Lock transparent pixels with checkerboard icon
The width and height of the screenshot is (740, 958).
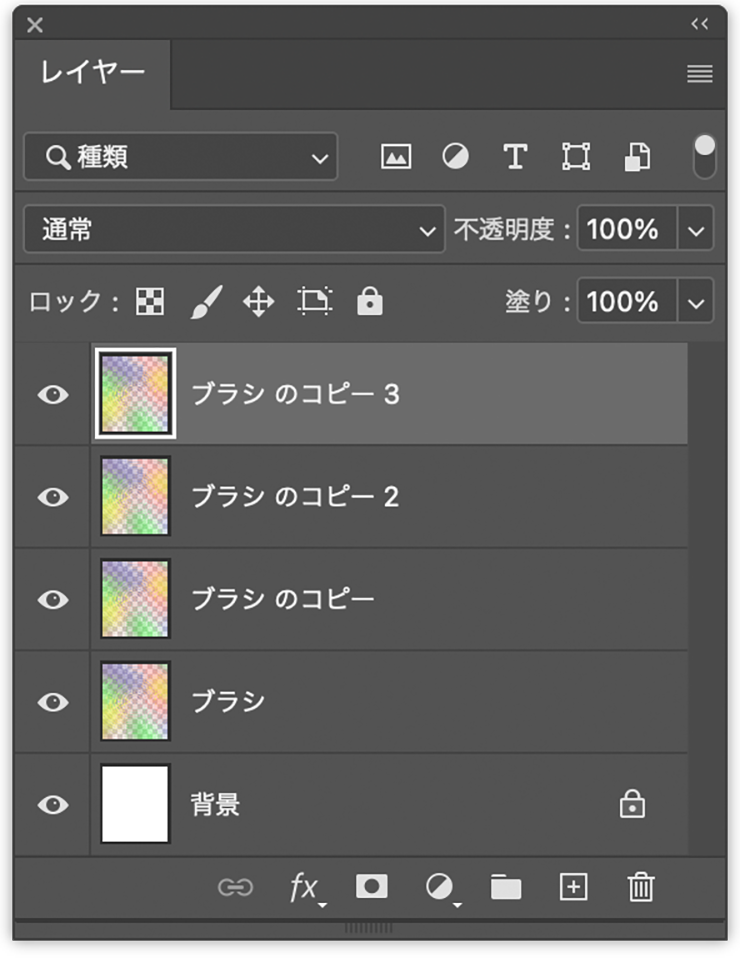tap(150, 301)
